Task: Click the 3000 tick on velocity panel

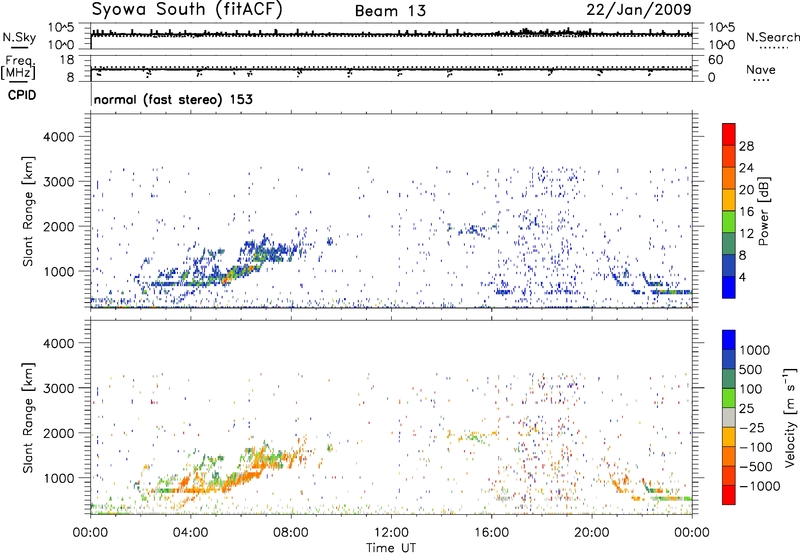Action: click(58, 388)
